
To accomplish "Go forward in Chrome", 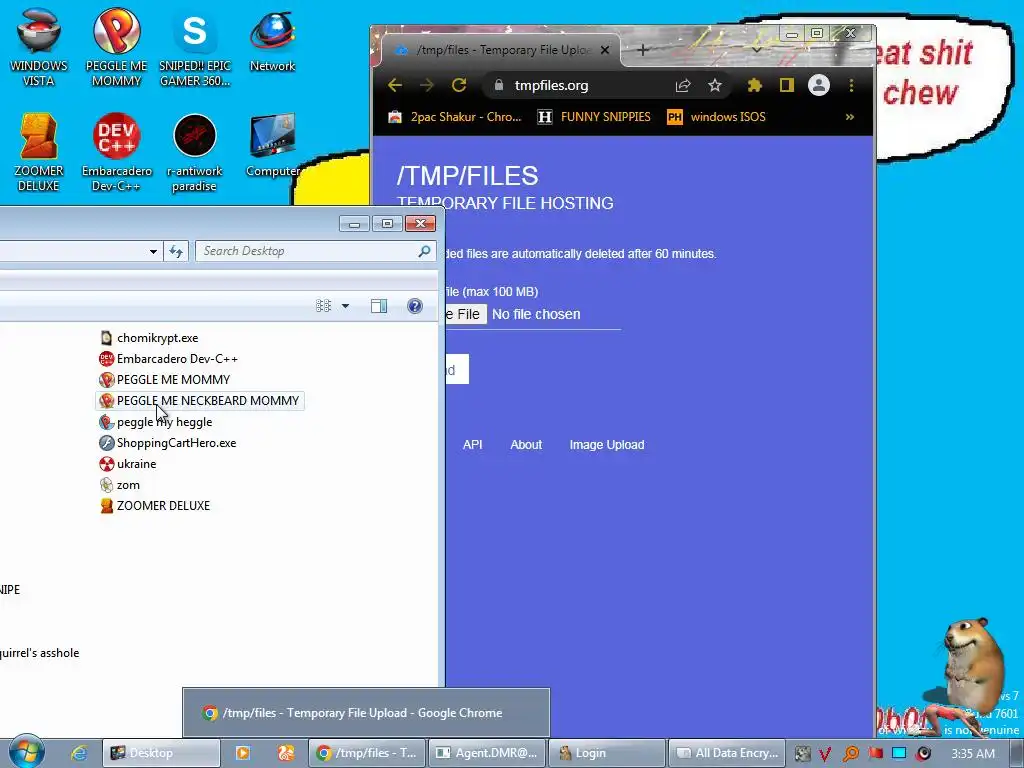I will (x=426, y=86).
